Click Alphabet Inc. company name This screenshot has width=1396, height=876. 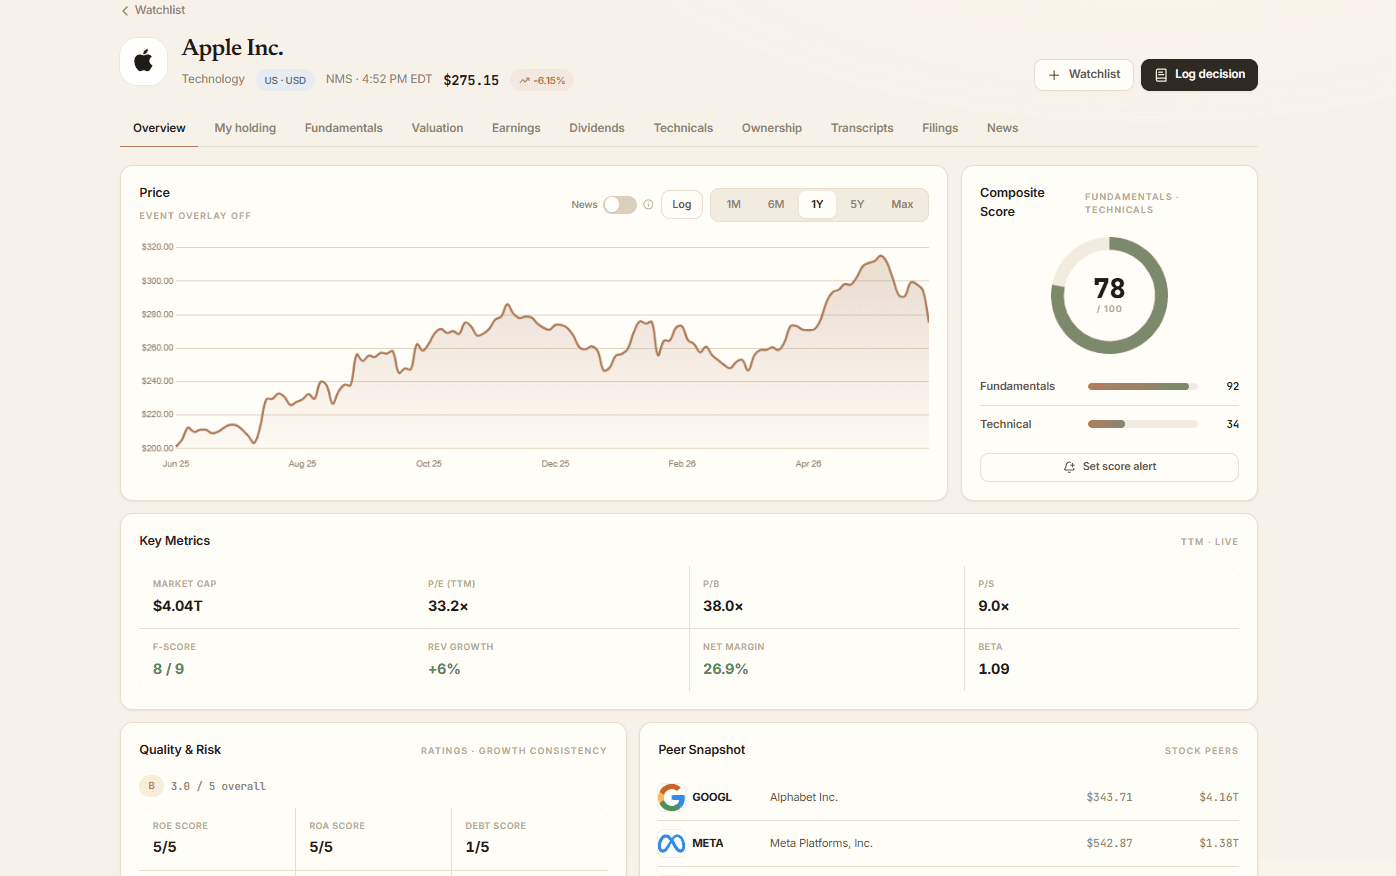804,797
